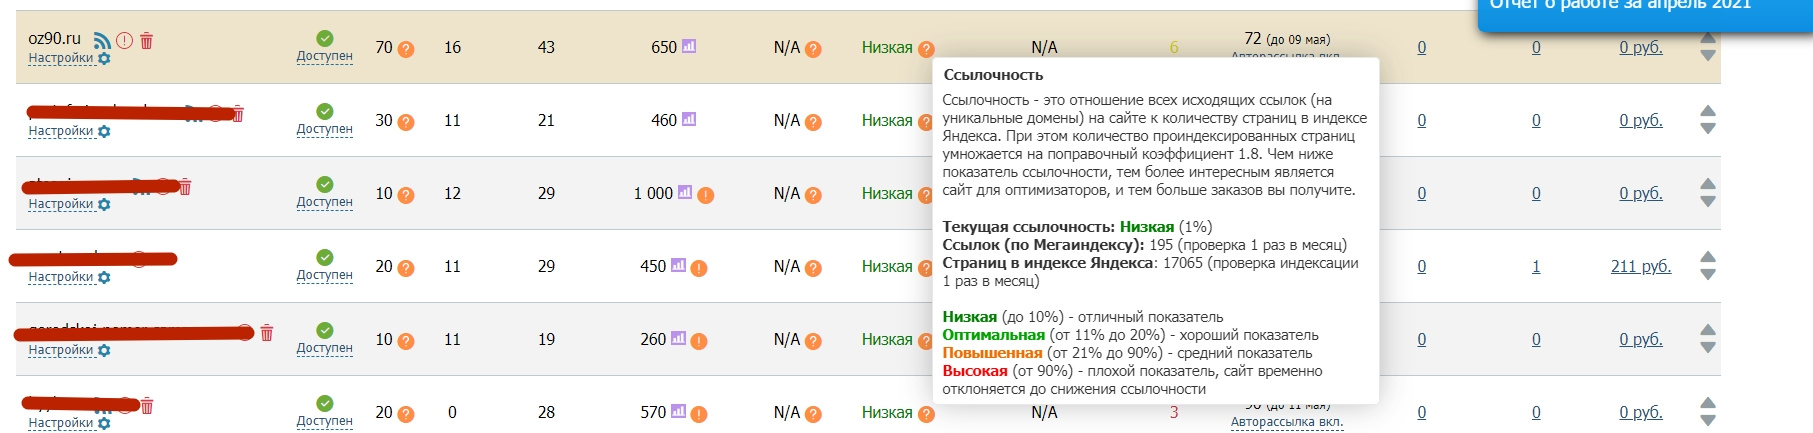This screenshot has width=1813, height=433.
Task: Toggle Авторассылка вкл. in the bottom row
Action: tap(1286, 422)
